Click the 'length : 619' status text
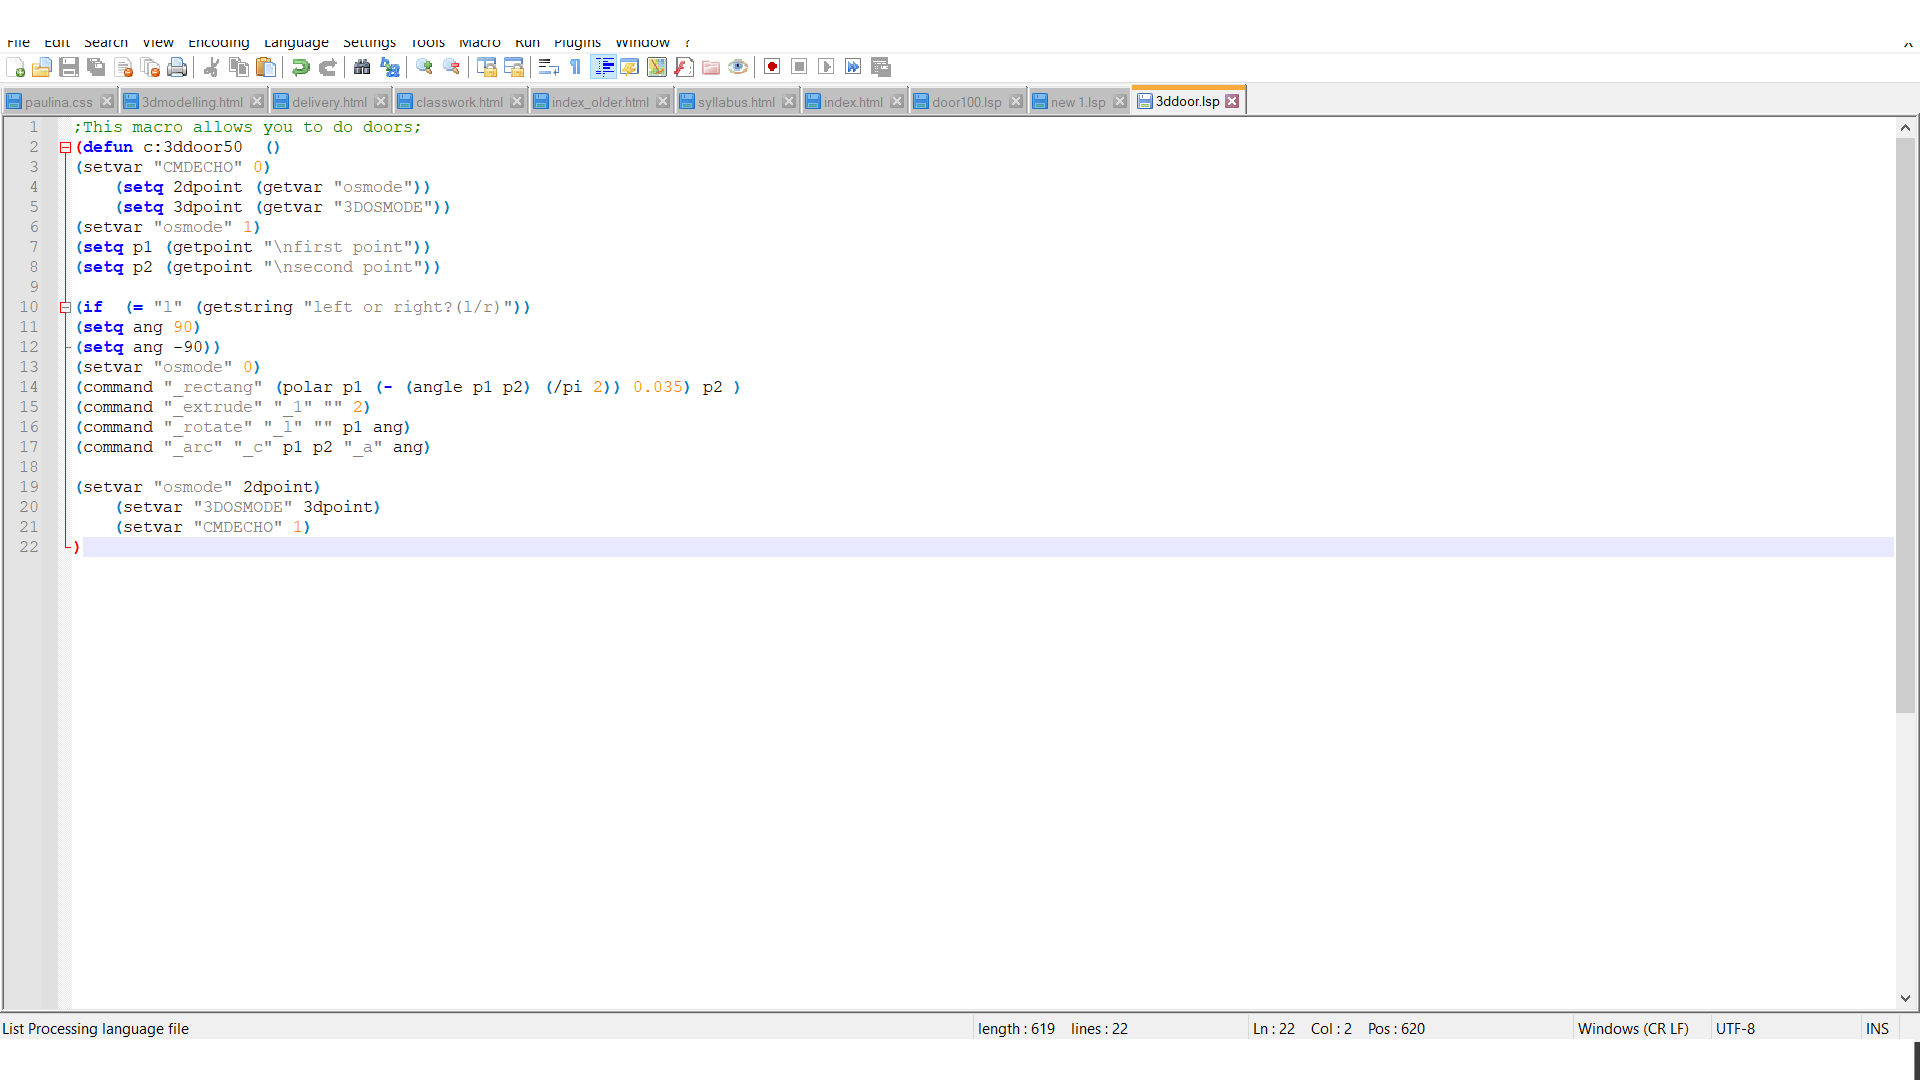Screen dimensions: 1920x1080 [x=1016, y=1028]
